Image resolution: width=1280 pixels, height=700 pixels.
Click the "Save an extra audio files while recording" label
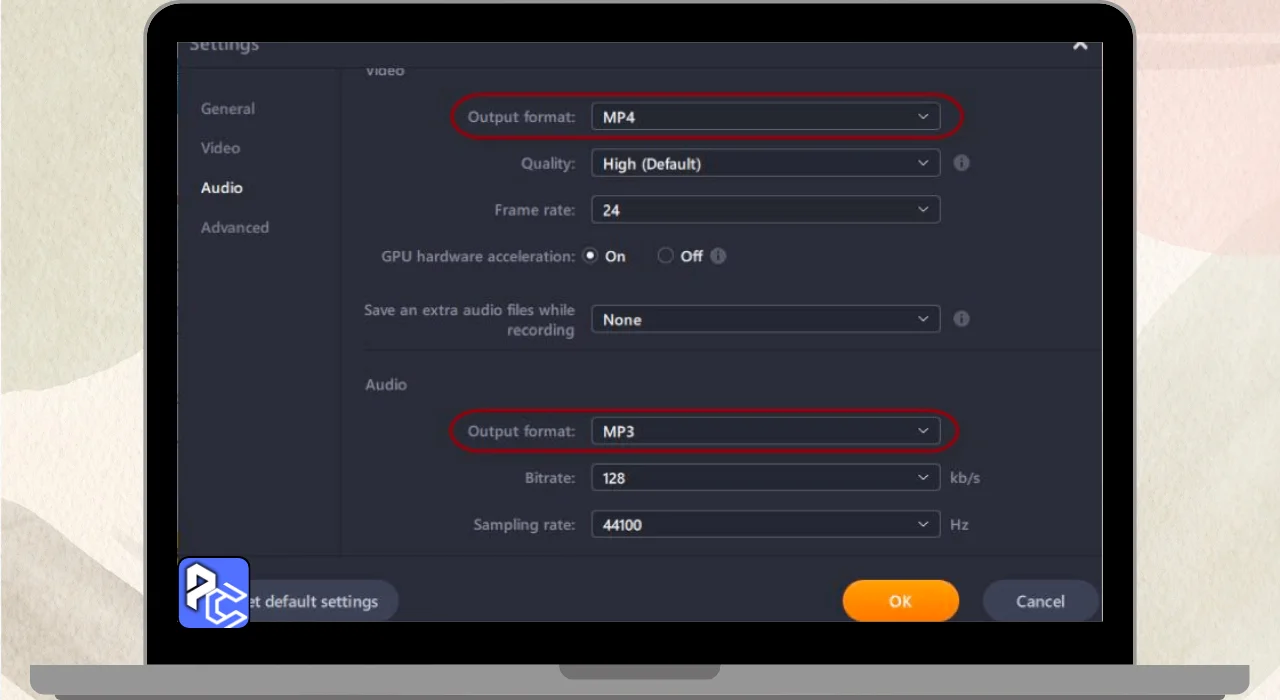pyautogui.click(x=469, y=320)
